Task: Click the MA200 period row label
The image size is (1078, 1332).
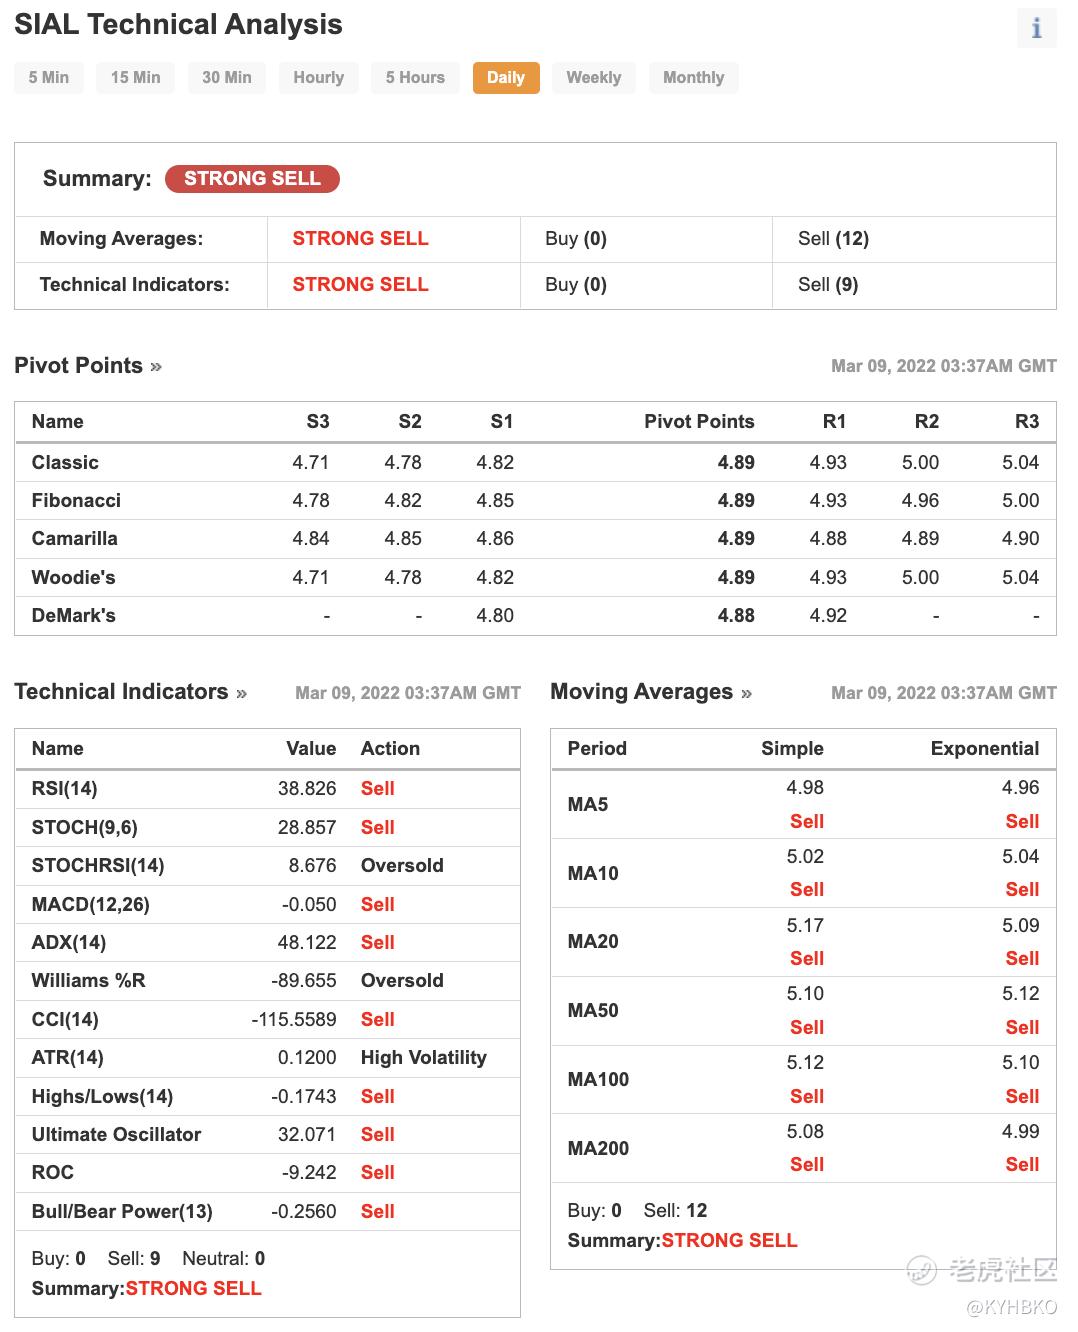Action: tap(598, 1148)
